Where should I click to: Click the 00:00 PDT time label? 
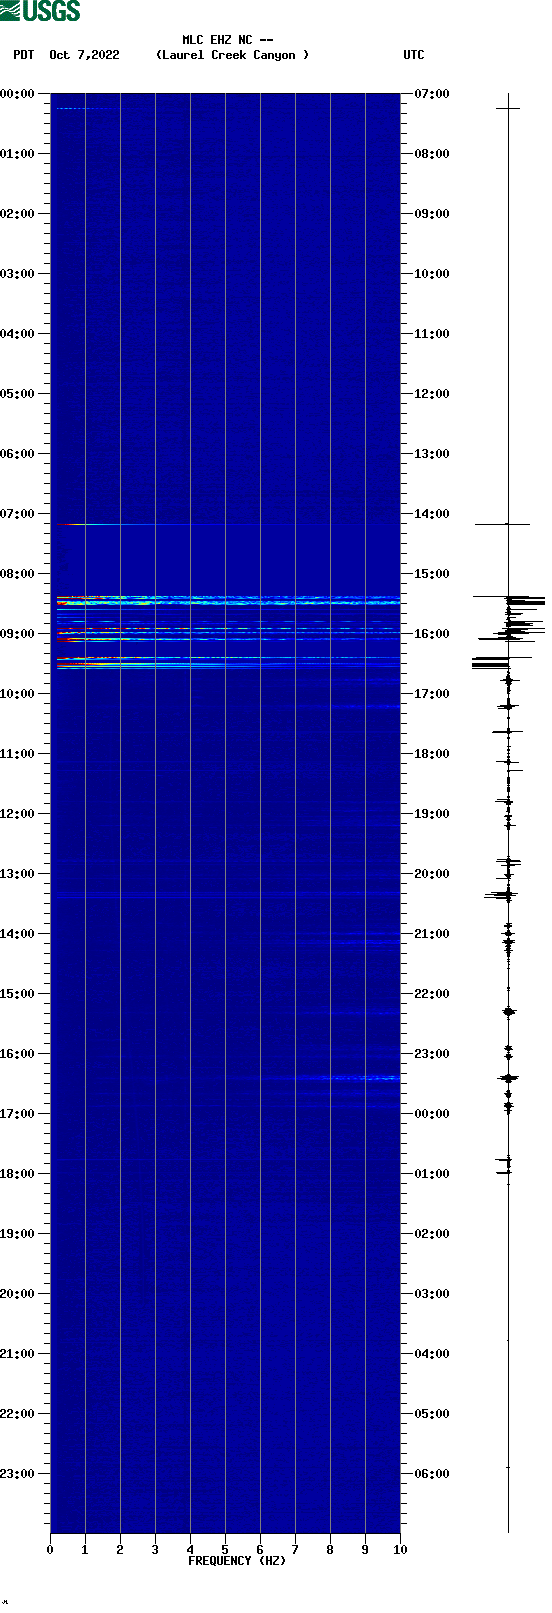tap(18, 94)
